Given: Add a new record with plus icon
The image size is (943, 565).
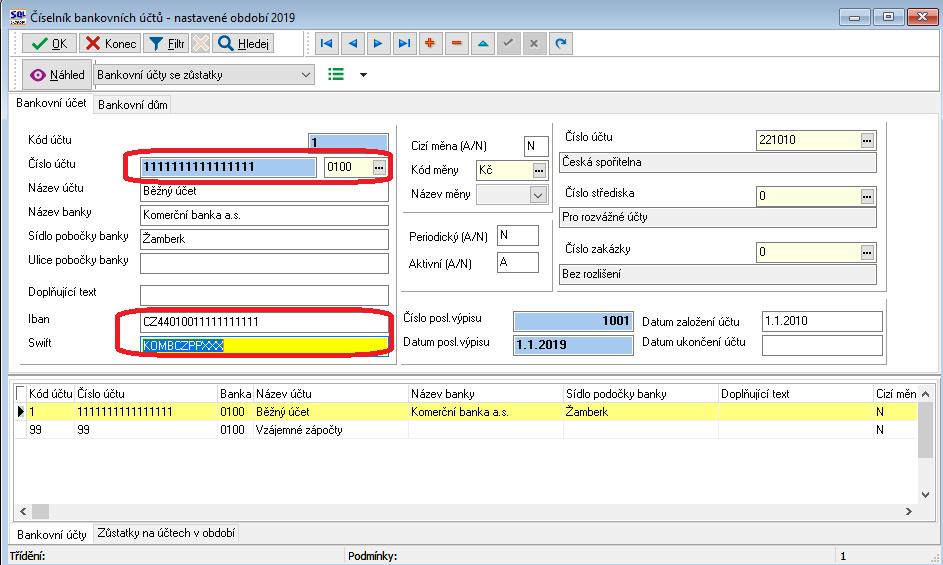Looking at the screenshot, I should [x=430, y=43].
